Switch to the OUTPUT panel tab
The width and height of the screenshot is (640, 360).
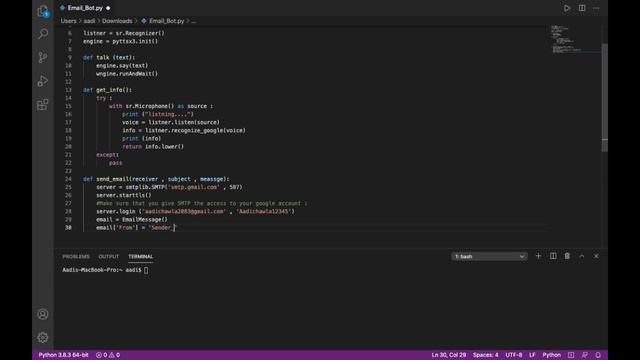(109, 256)
